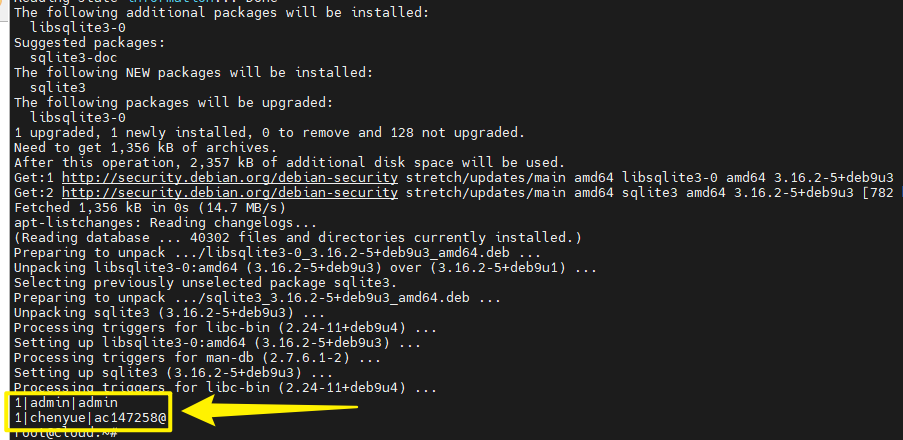The width and height of the screenshot is (903, 440).
Task: Click the "After this operation" disk space line
Action: [x=289, y=162]
